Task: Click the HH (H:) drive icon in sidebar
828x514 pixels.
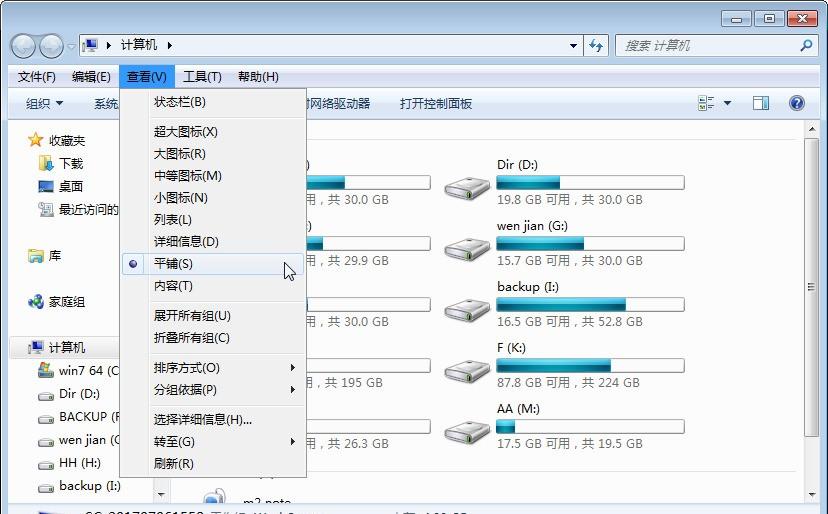Action: pos(46,465)
